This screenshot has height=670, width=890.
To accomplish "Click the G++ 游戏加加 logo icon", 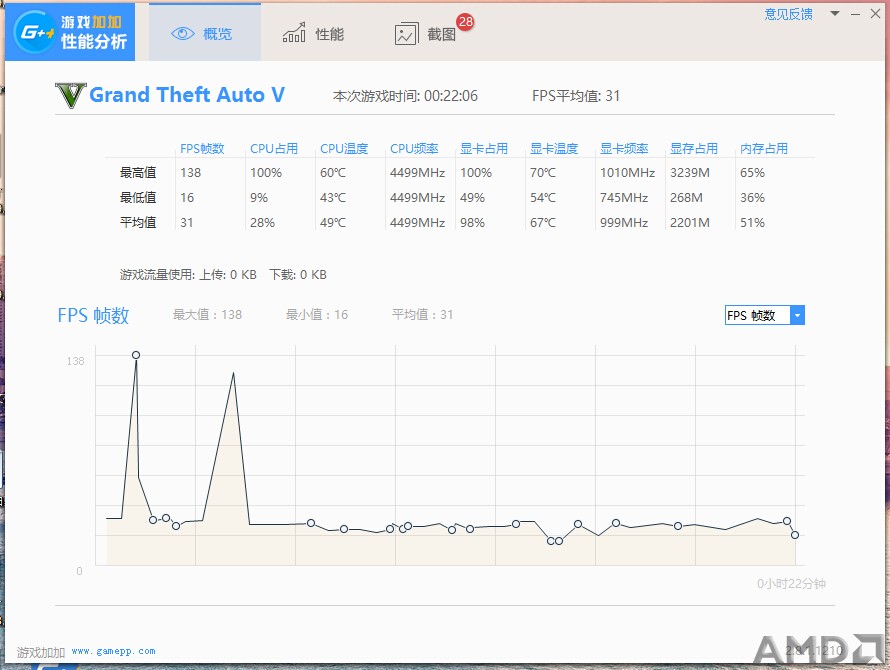I will click(35, 32).
